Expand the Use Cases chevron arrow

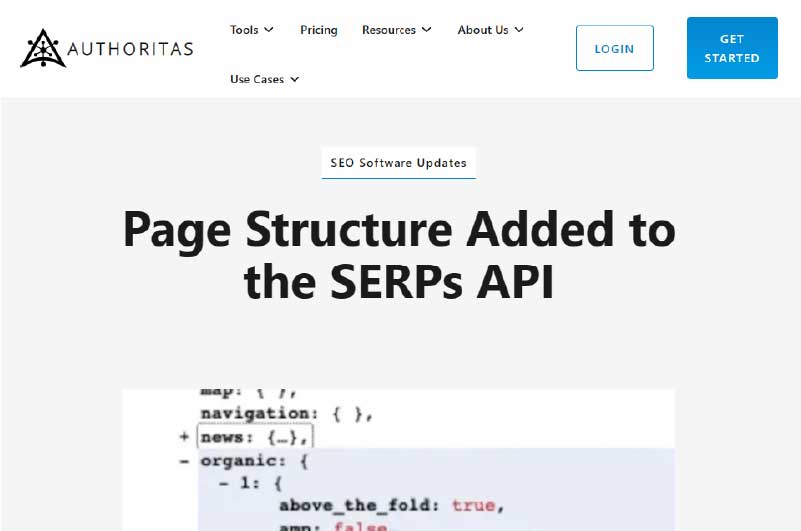[295, 79]
